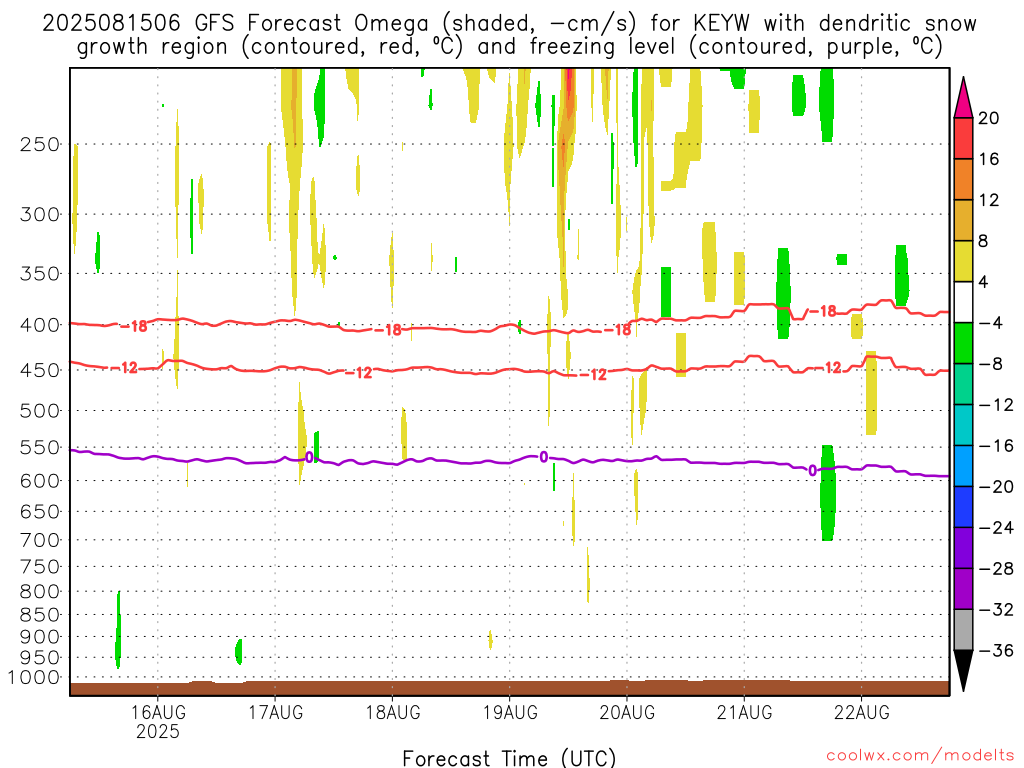Click the 500 pressure level label

coord(40,411)
